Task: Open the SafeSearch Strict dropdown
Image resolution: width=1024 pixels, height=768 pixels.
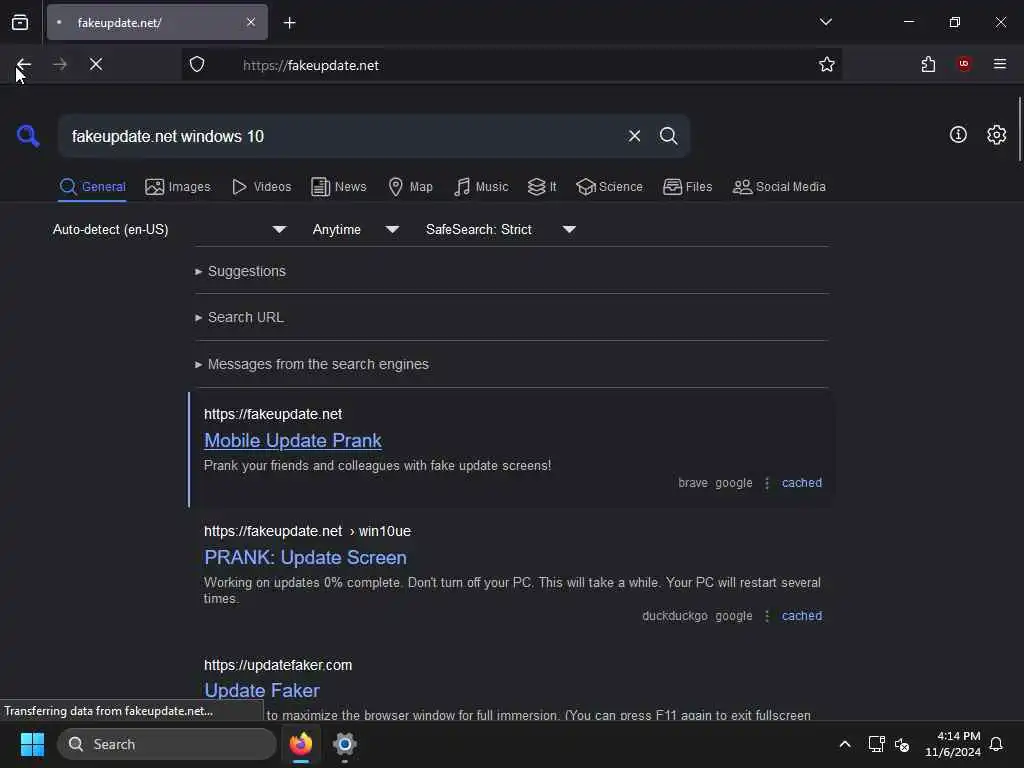Action: click(501, 230)
